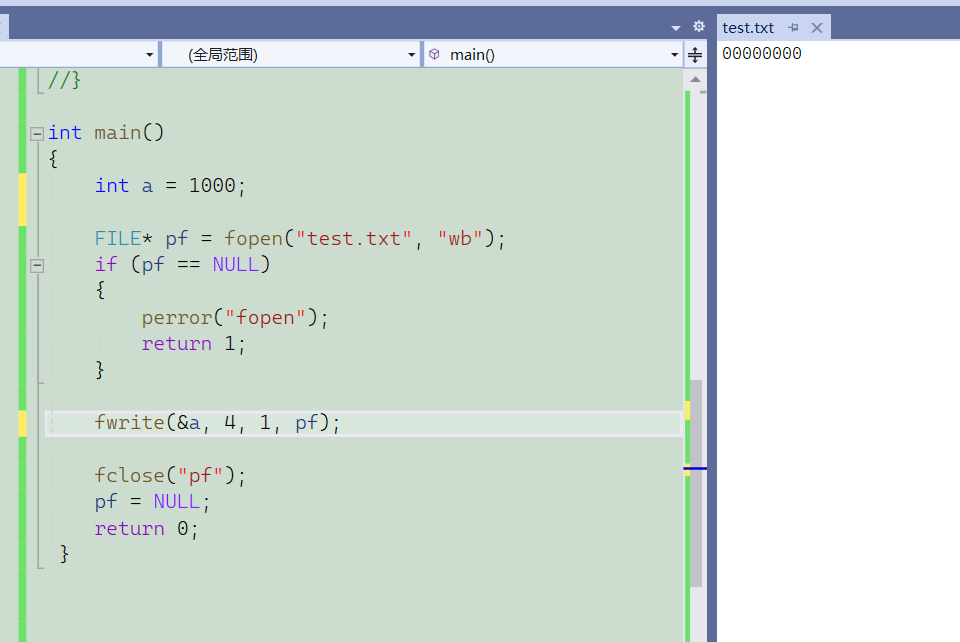Click the scroll-up arrow of the editor scrollbar
Image resolution: width=960 pixels, height=642 pixels.
(x=696, y=79)
